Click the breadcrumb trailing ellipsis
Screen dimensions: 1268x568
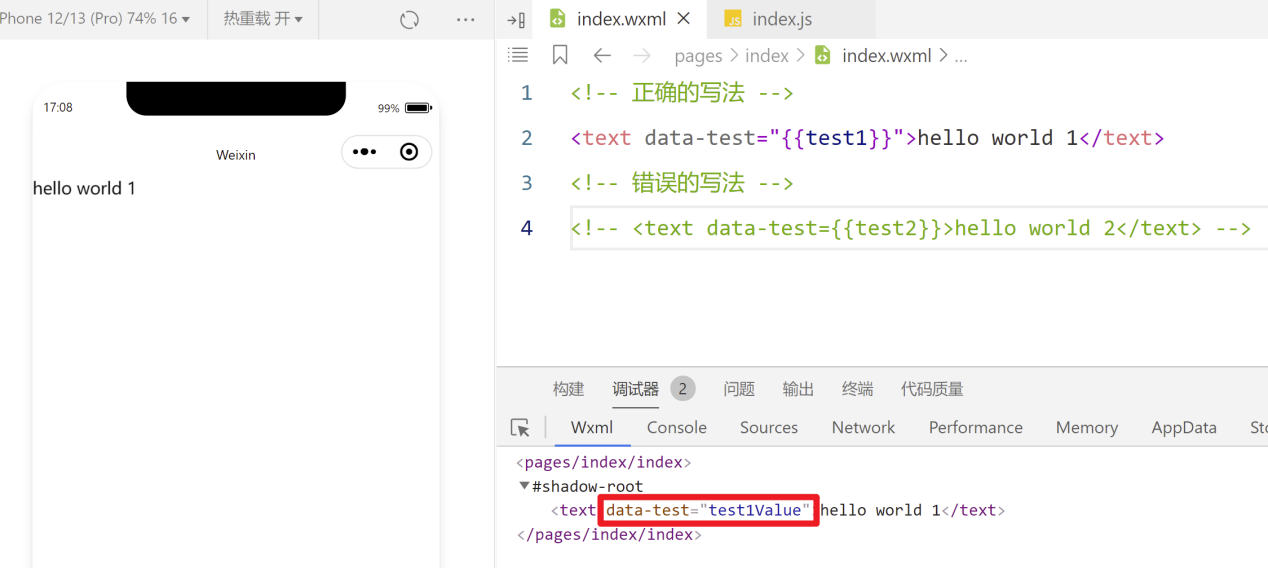pyautogui.click(x=961, y=57)
